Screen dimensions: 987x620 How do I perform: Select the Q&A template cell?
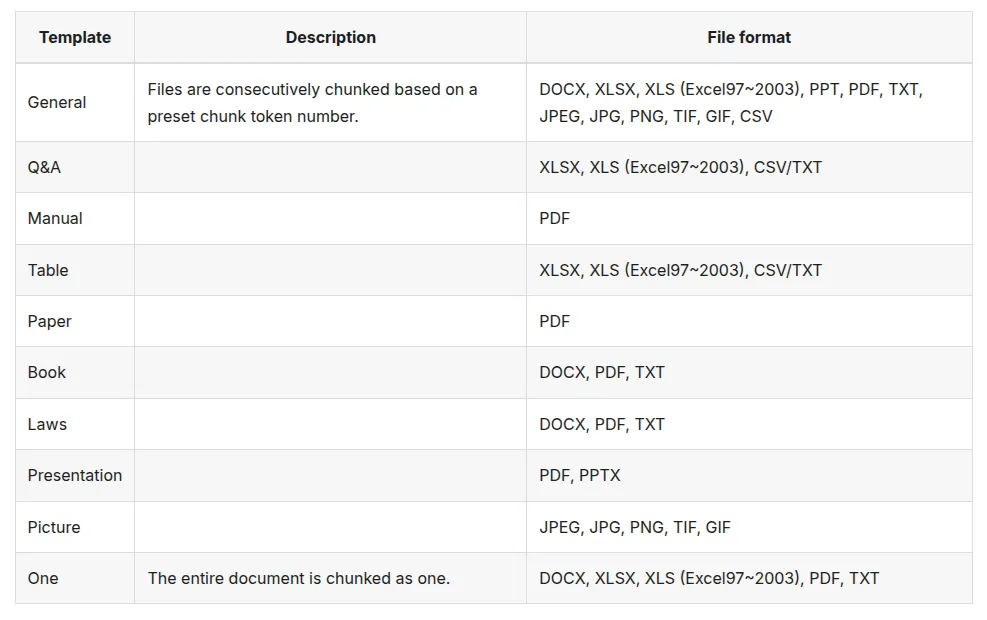point(75,167)
